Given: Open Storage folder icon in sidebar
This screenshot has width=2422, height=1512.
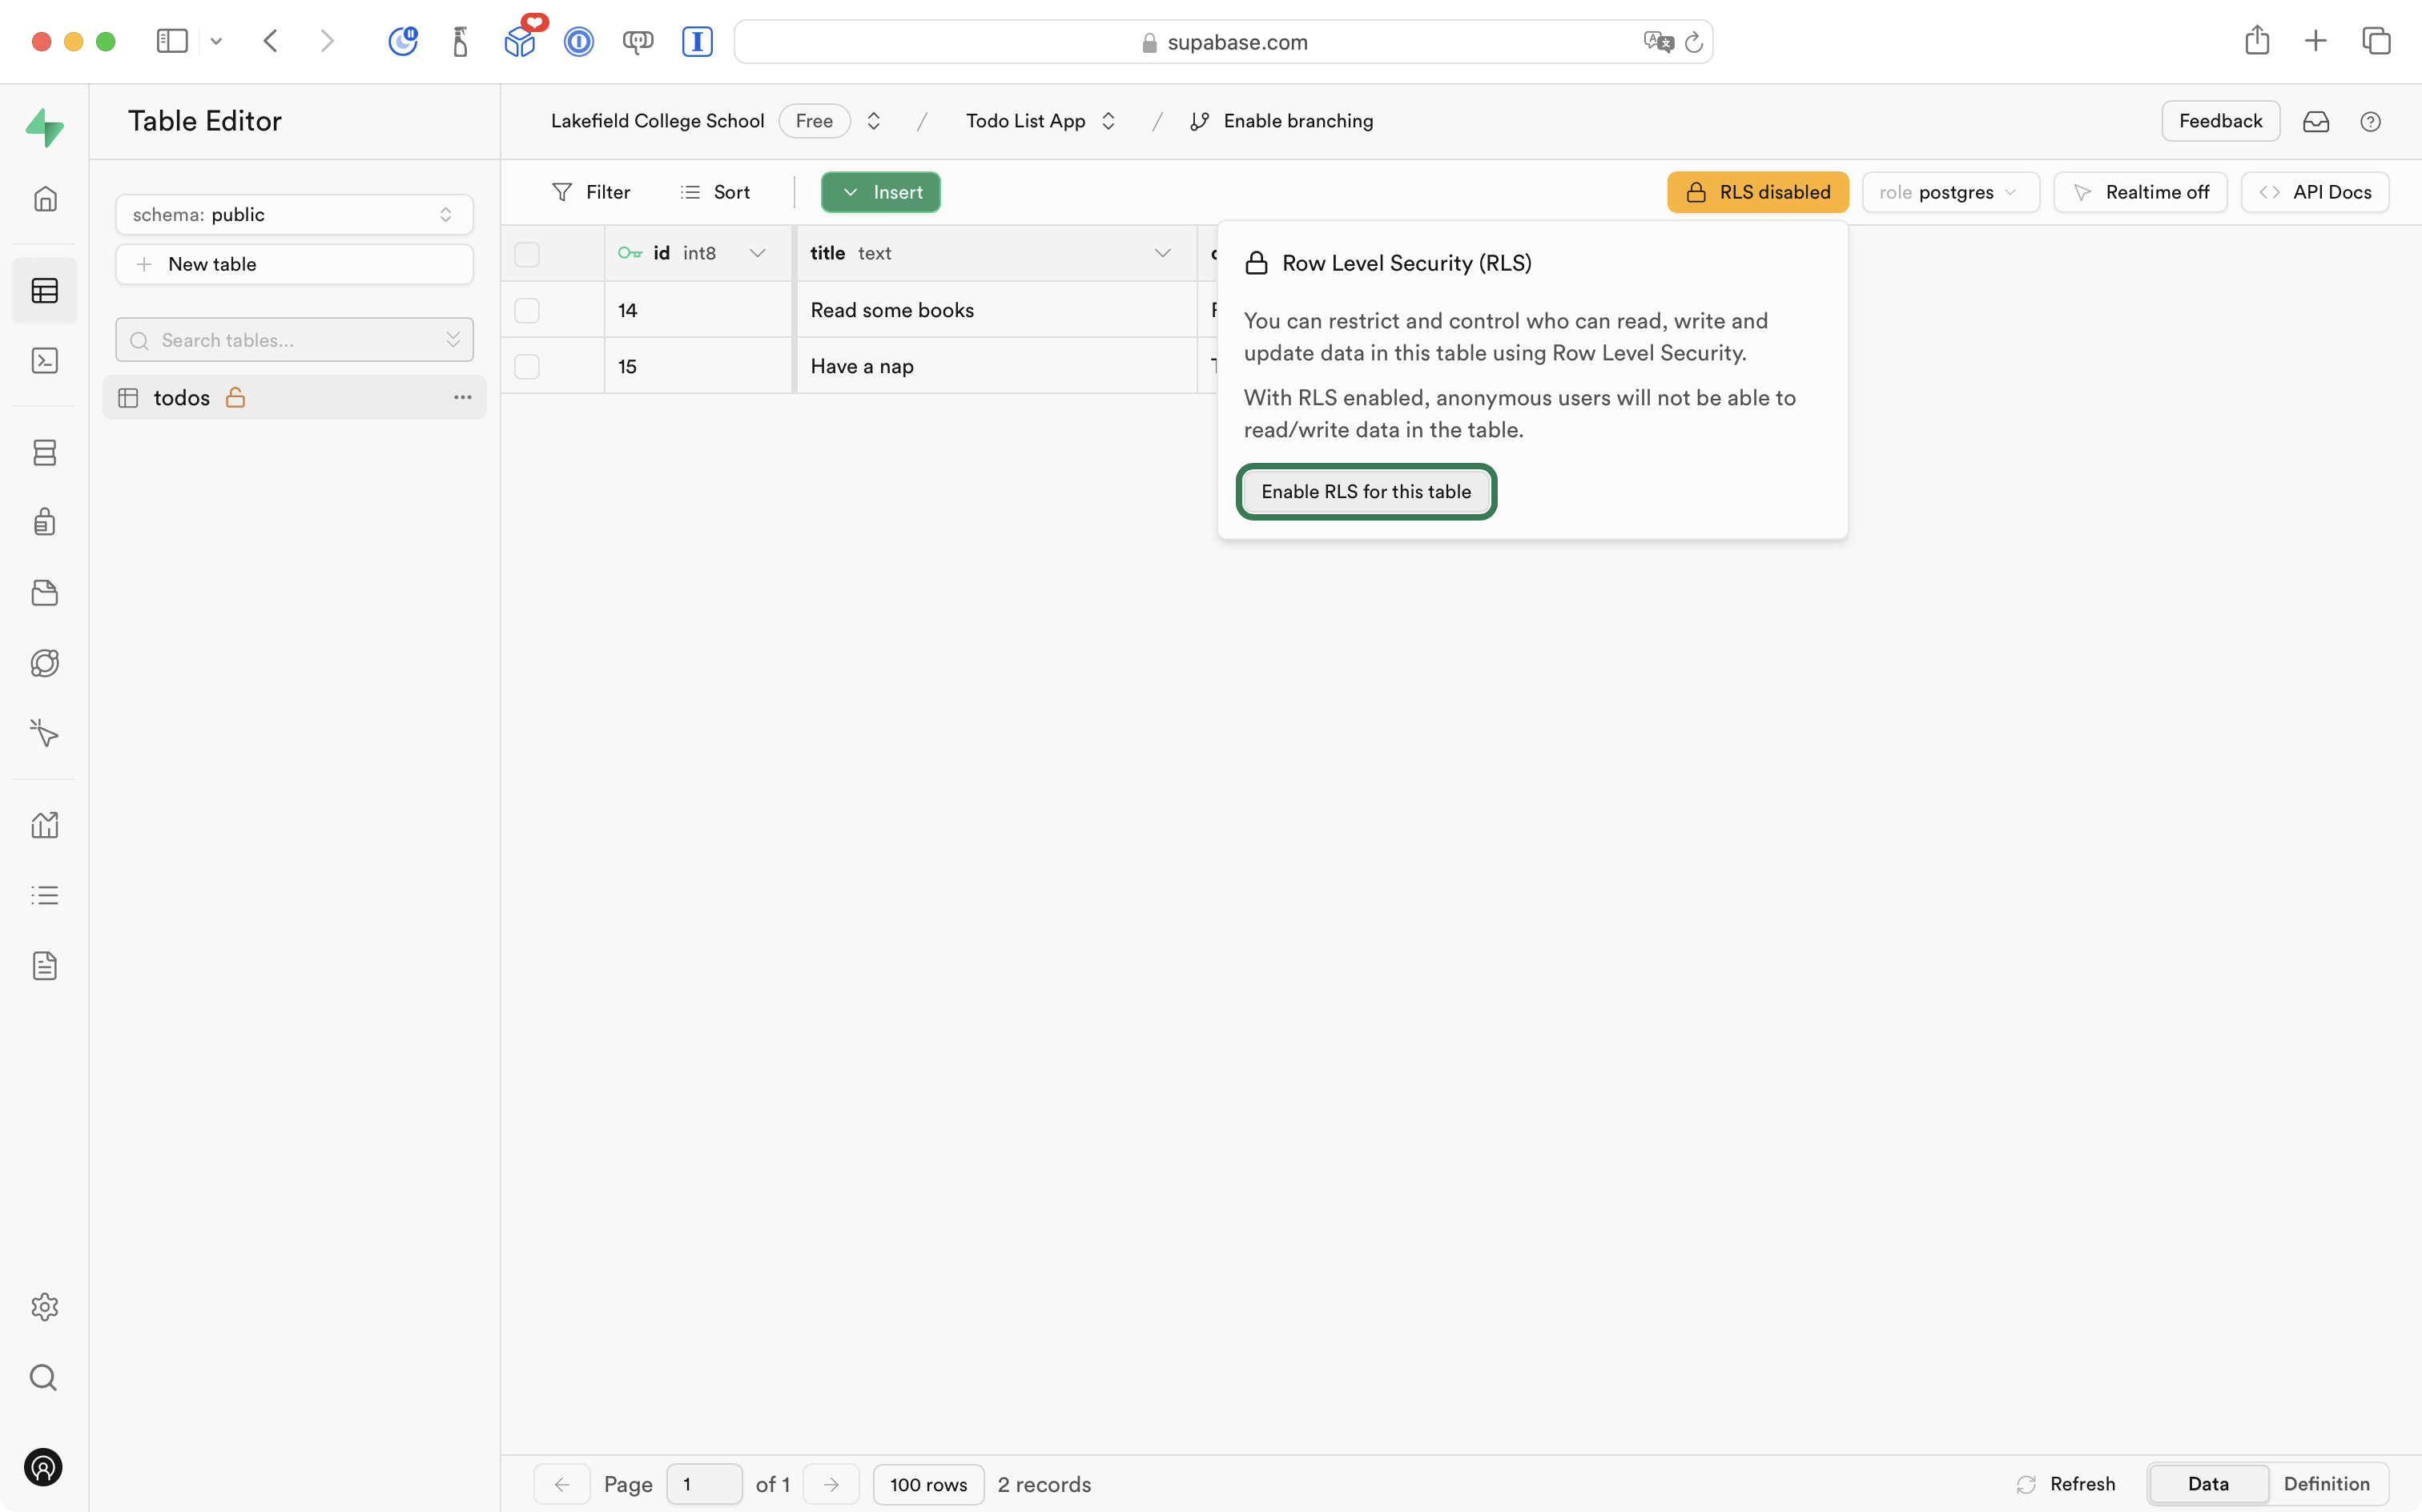Looking at the screenshot, I should pos(45,593).
